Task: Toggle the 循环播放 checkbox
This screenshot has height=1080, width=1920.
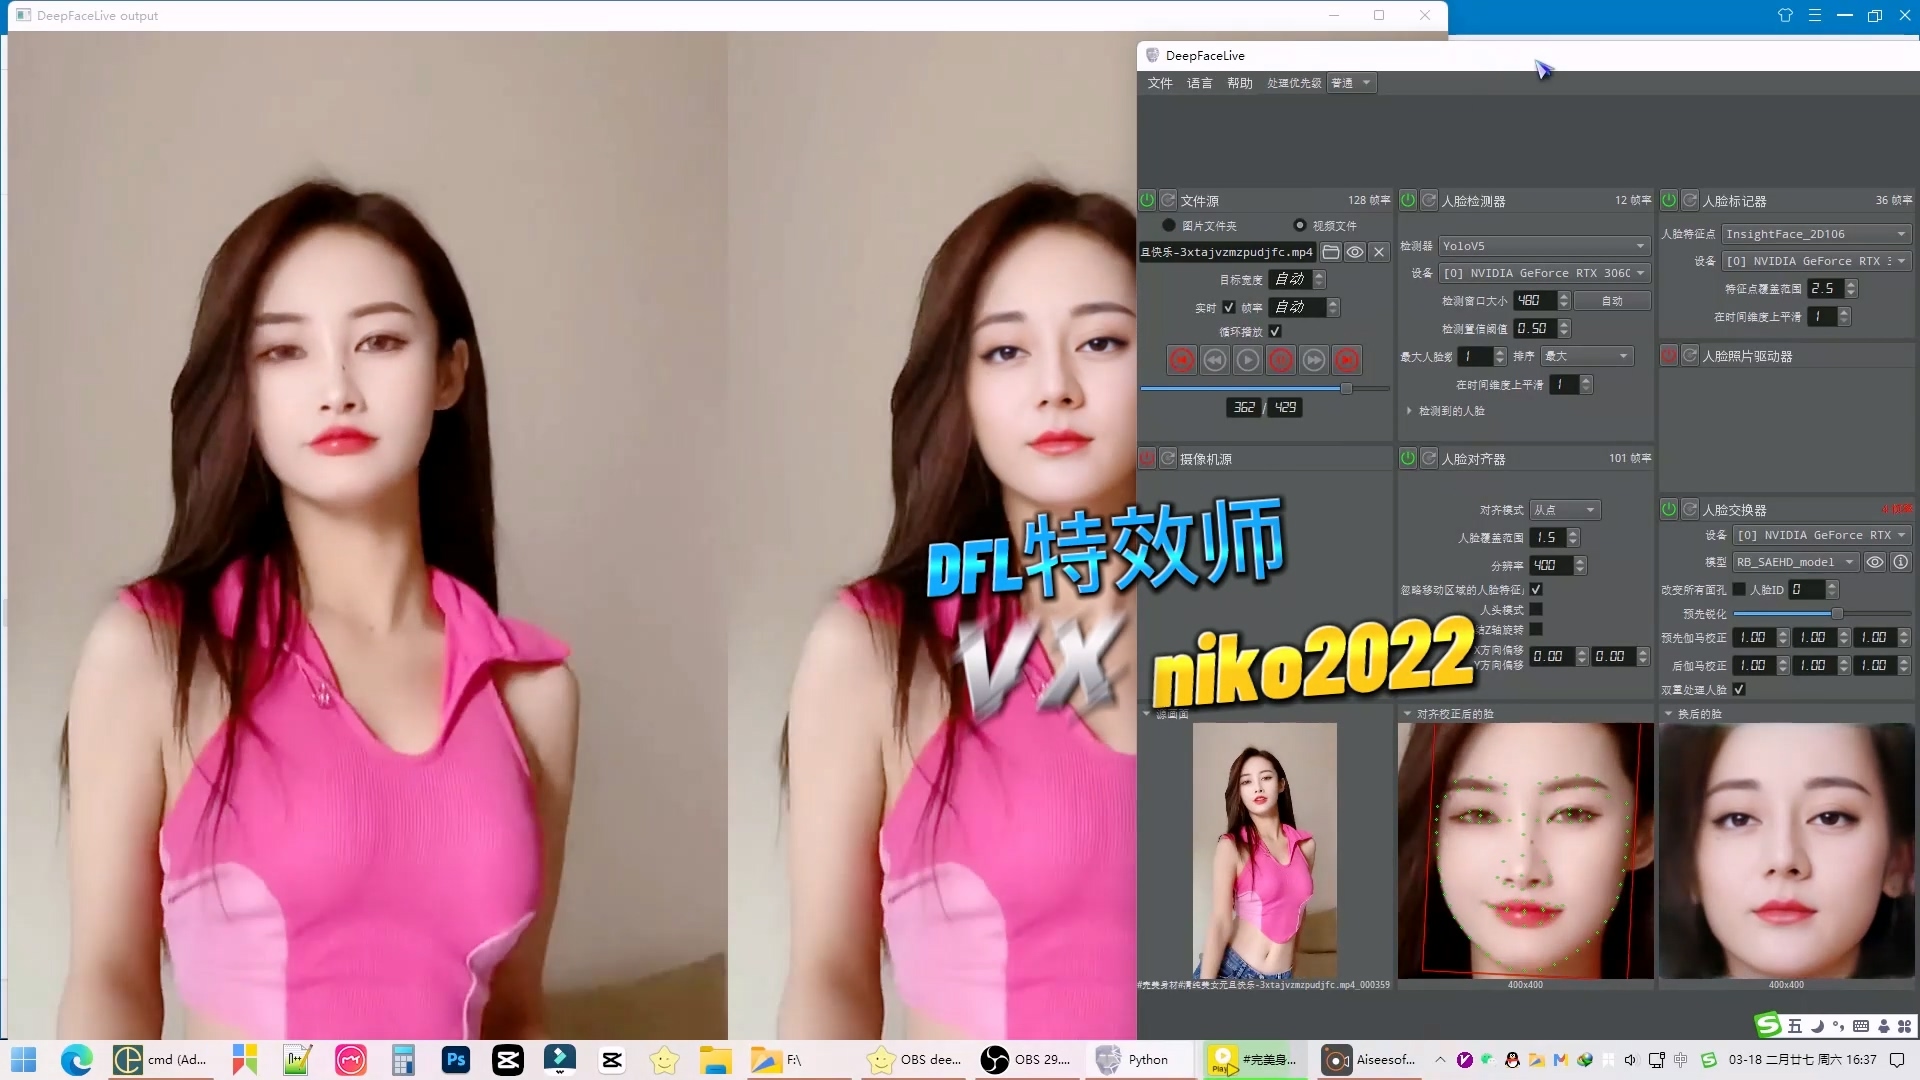Action: point(1274,331)
